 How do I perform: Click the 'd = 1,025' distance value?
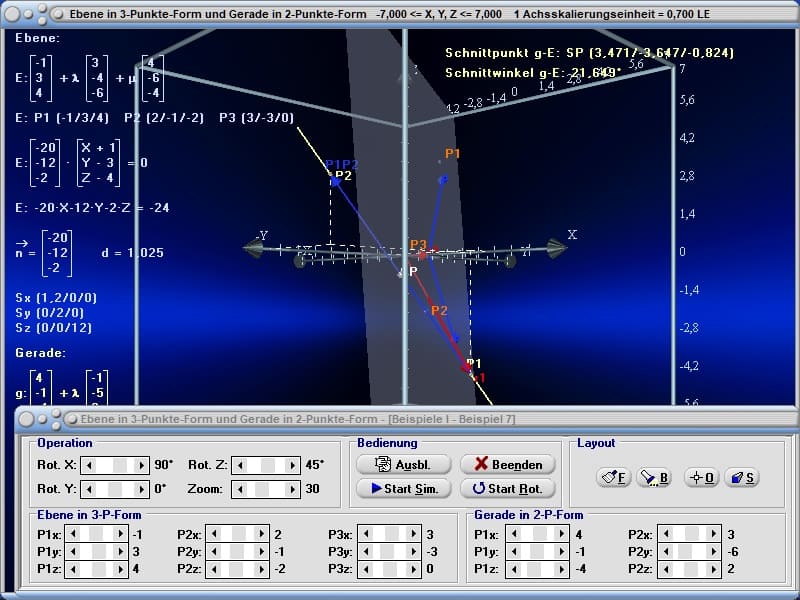[133, 253]
